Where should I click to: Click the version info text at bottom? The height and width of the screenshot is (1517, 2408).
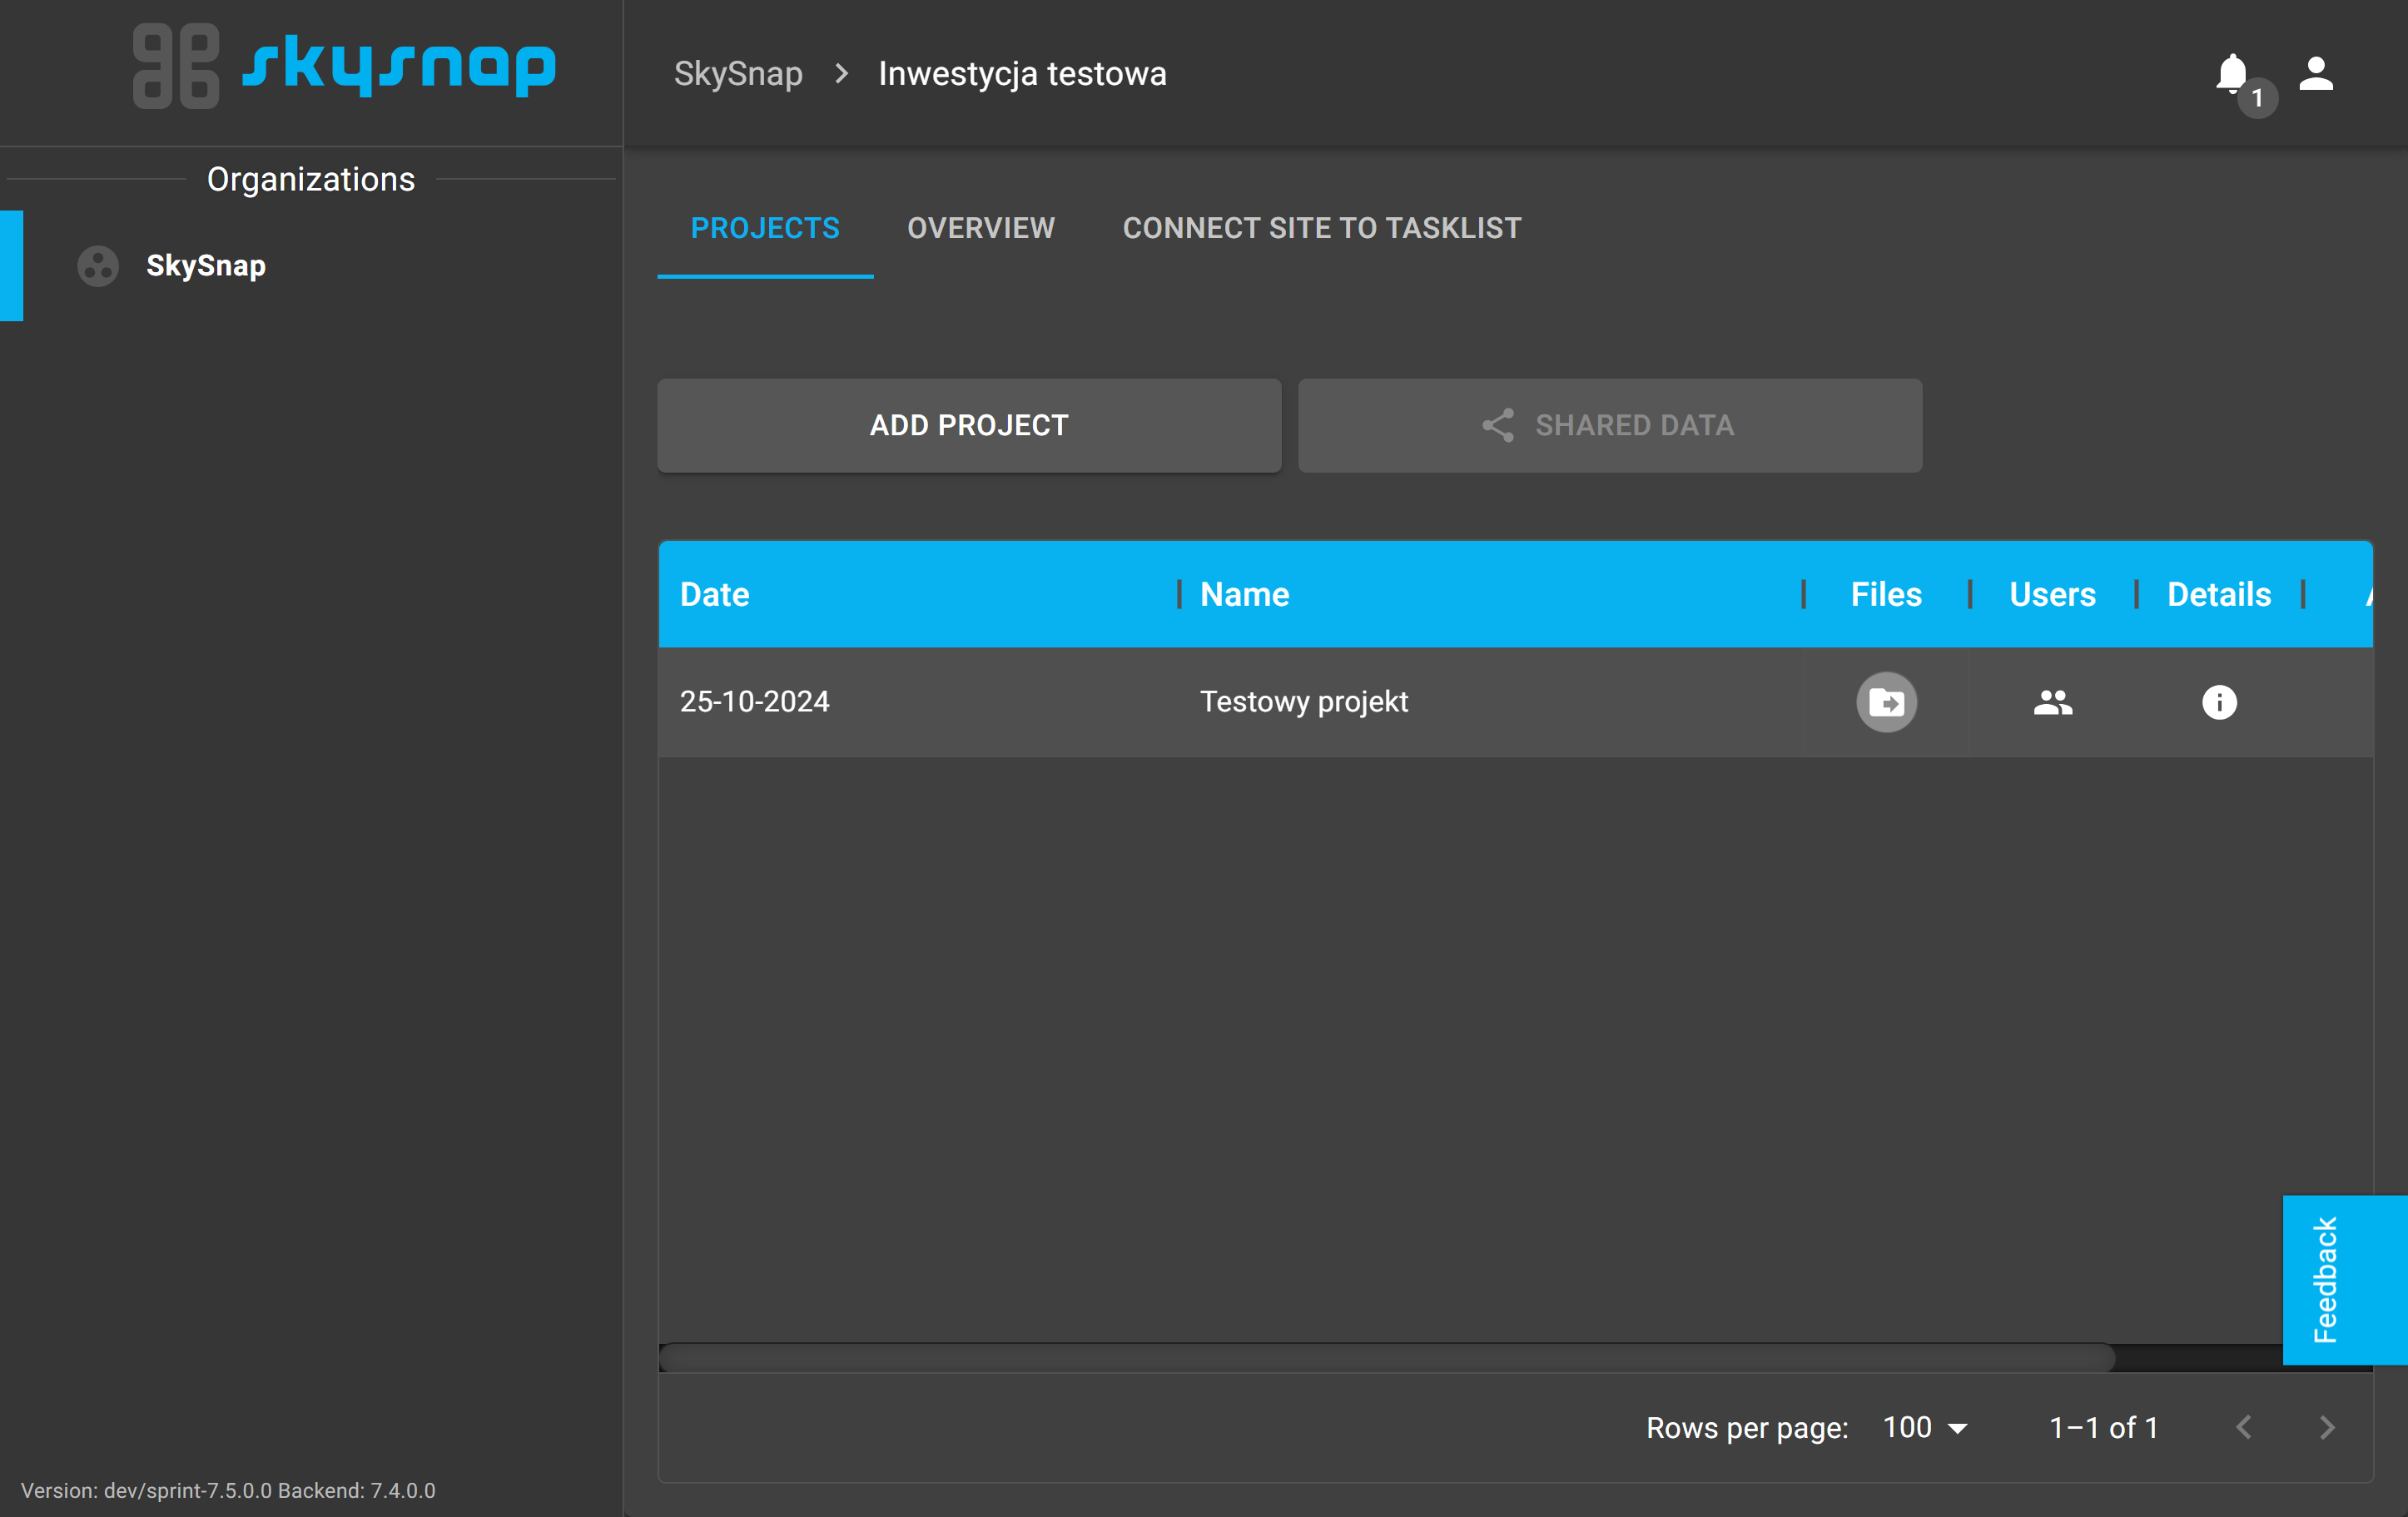tap(228, 1490)
